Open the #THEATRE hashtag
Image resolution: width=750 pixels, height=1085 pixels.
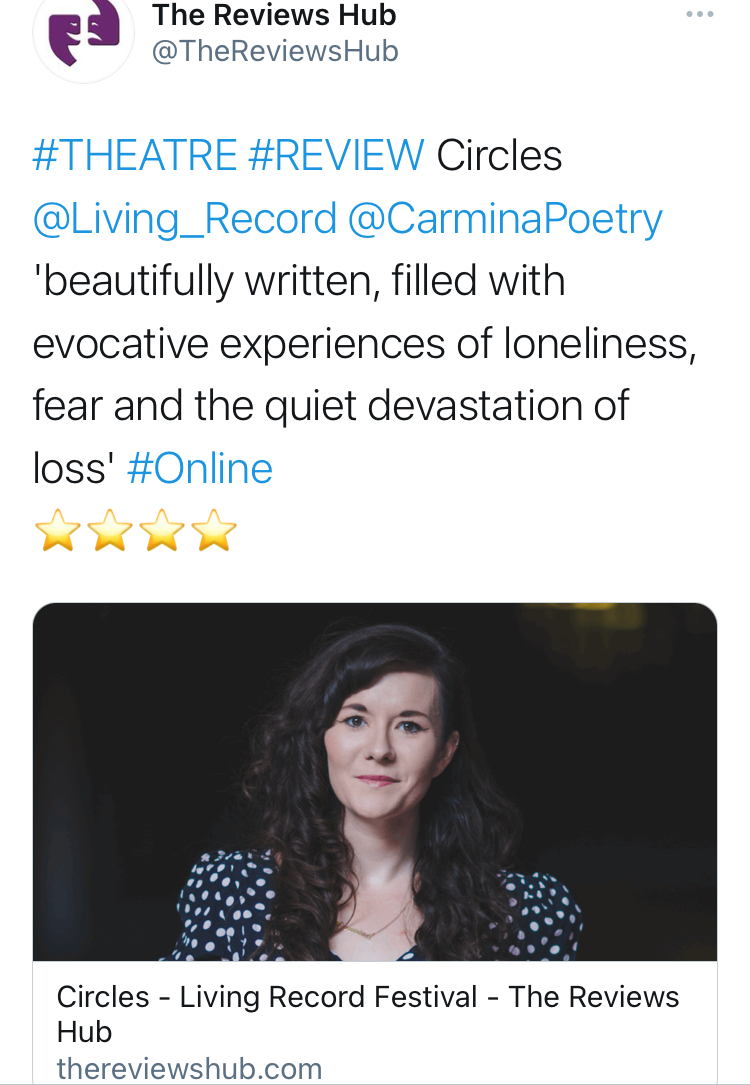click(134, 156)
